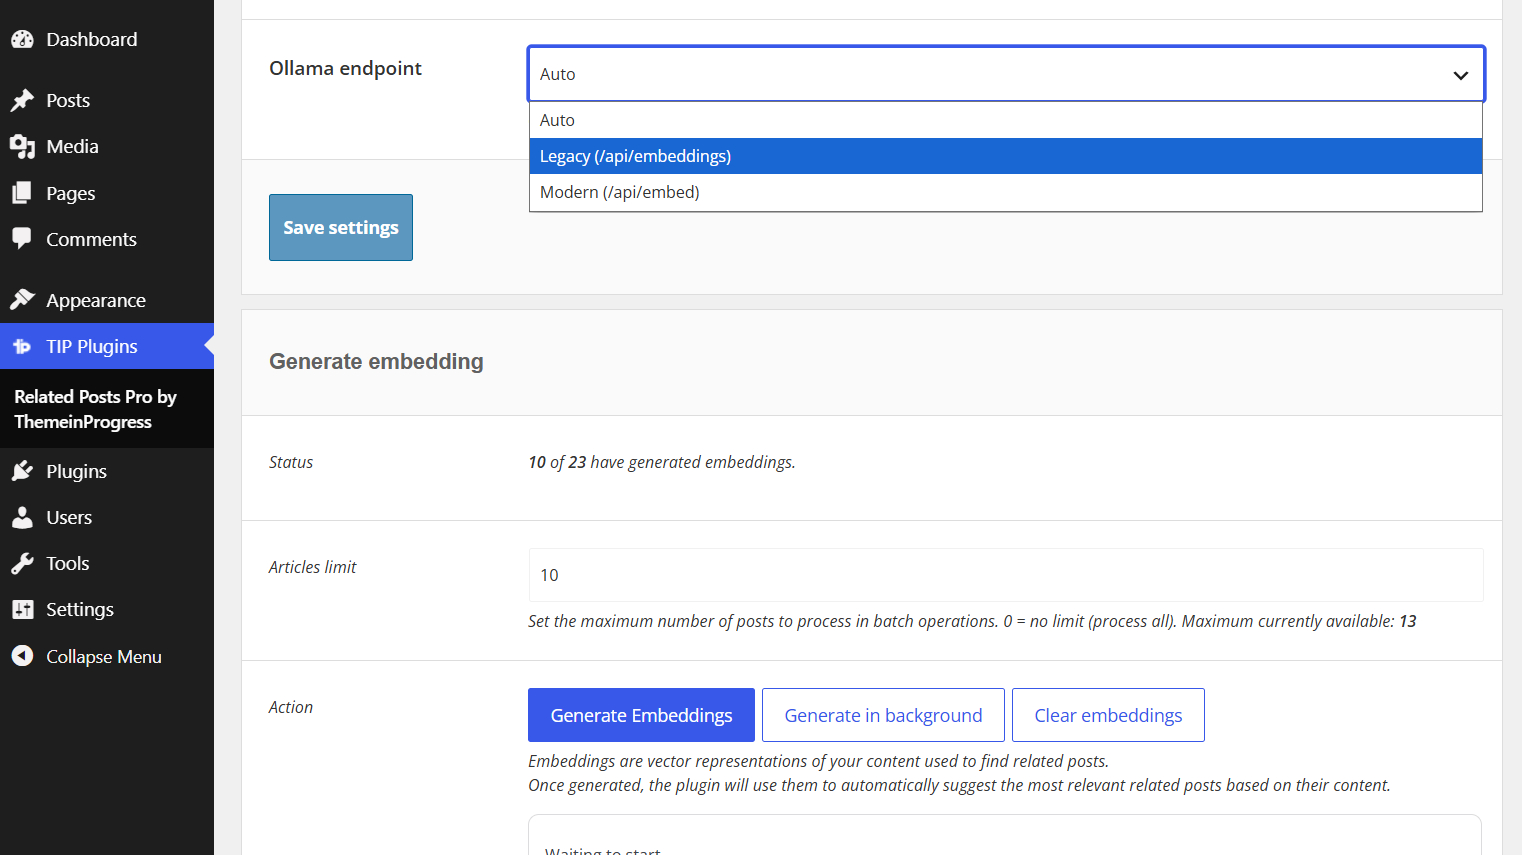Select Modern (/api/embed) option
Viewport: 1522px width, 855px height.
[1006, 192]
